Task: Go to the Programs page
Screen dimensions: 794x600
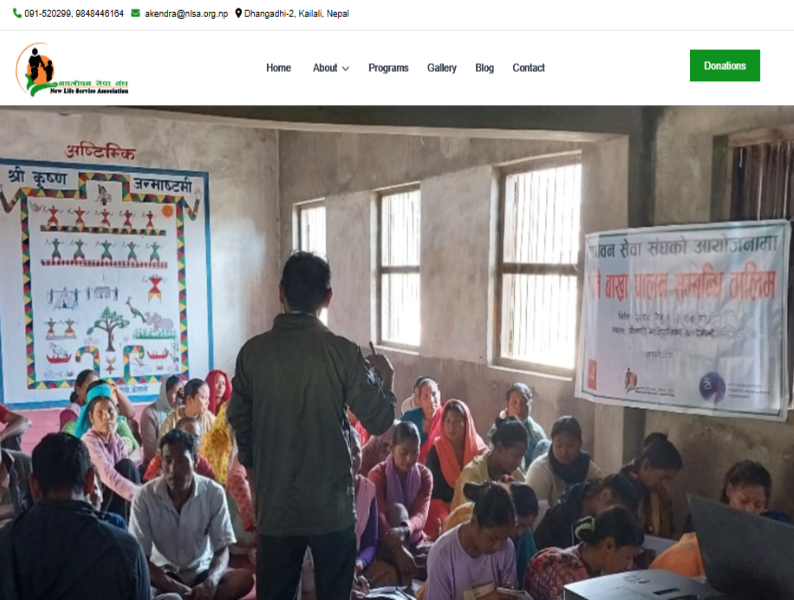Action: pos(388,68)
